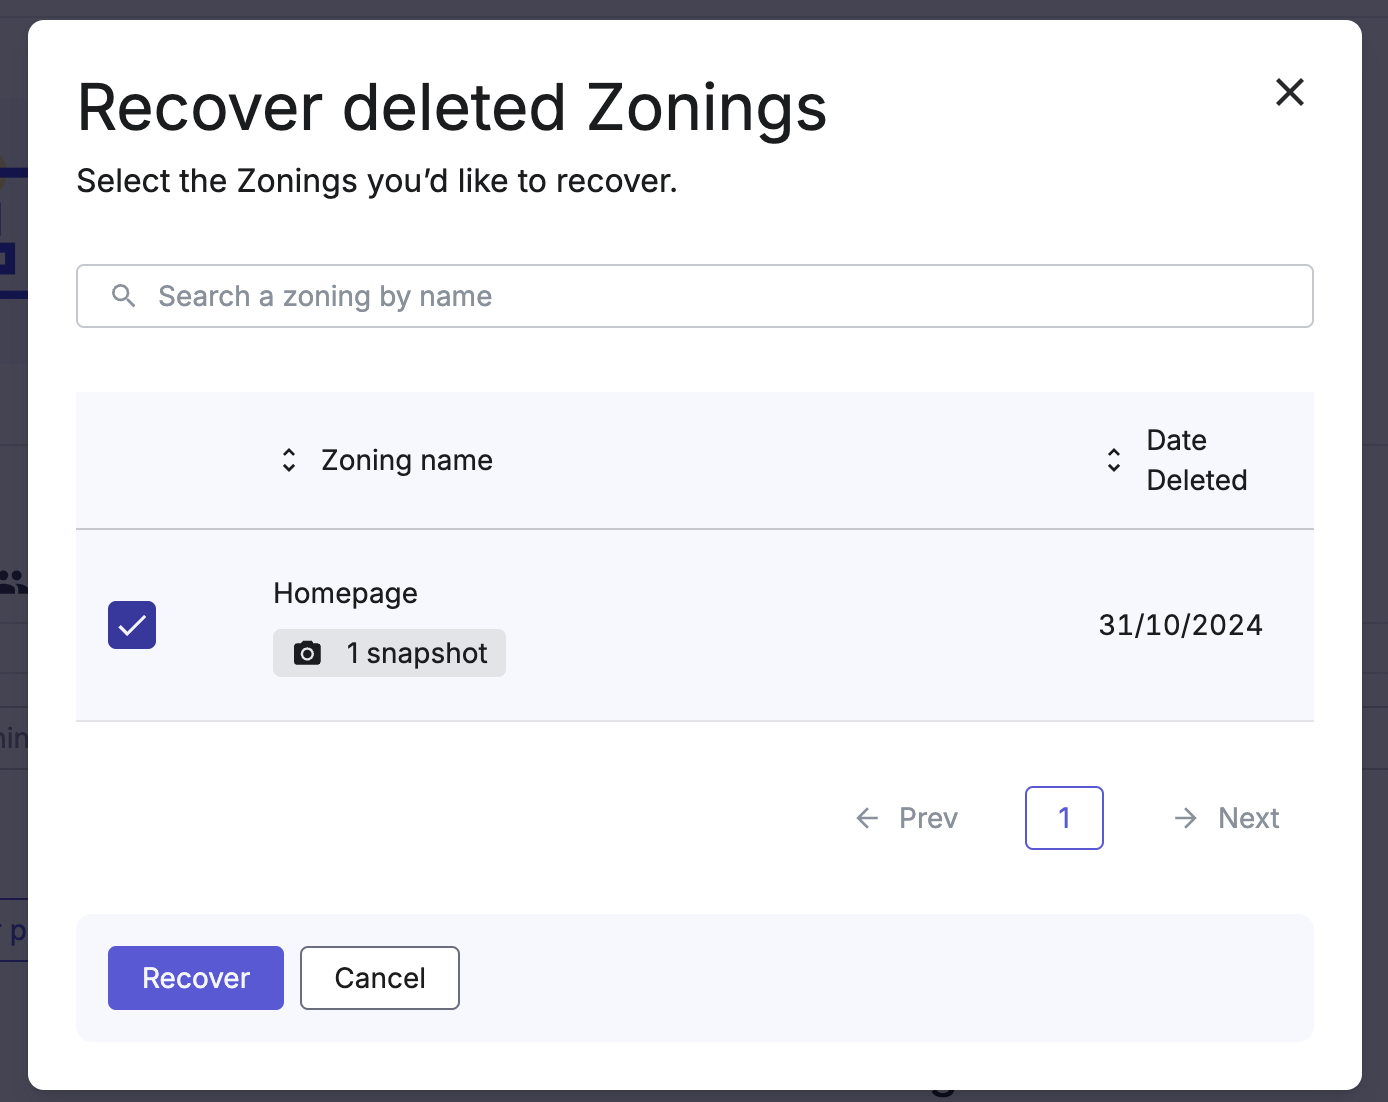This screenshot has height=1102, width=1388.
Task: Click the Date Deleted column header
Action: coord(1197,460)
